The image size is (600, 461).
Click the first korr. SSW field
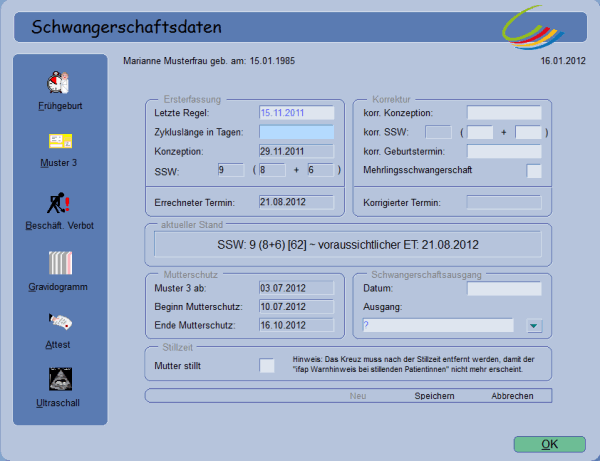[439, 132]
